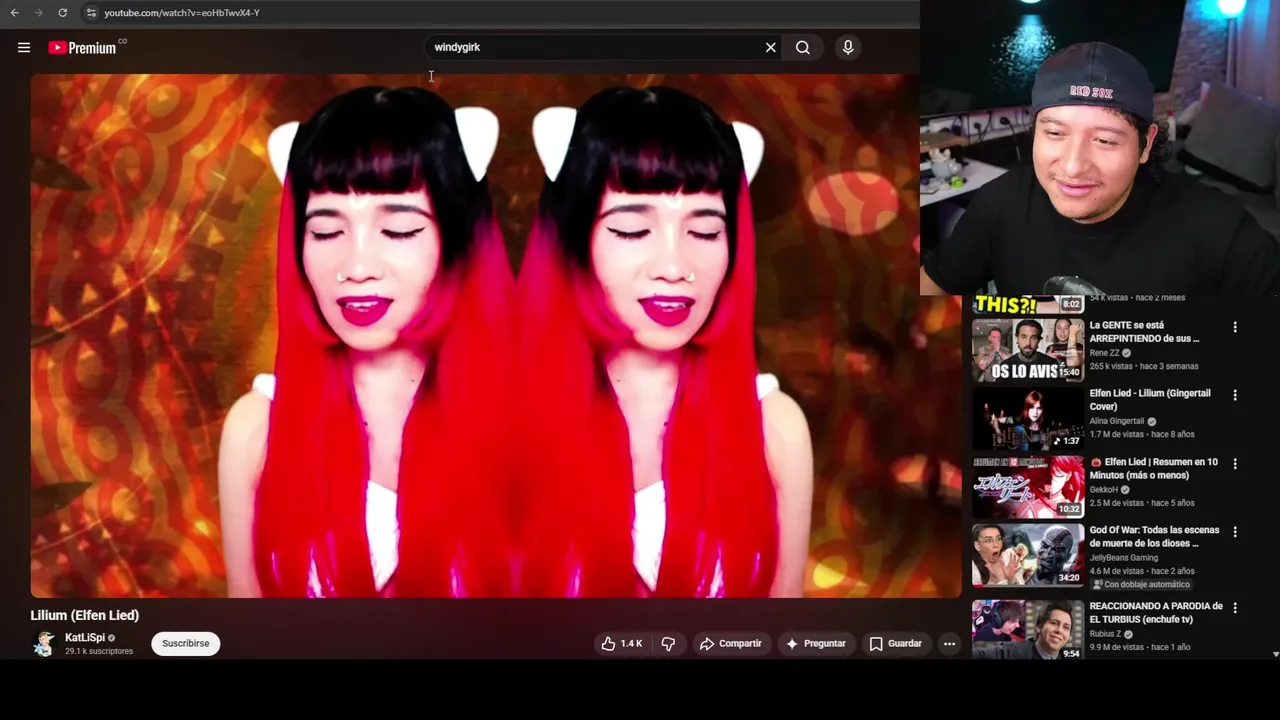Open title God Of War: Todas las escenas
This screenshot has width=1280, height=720.
[1154, 537]
